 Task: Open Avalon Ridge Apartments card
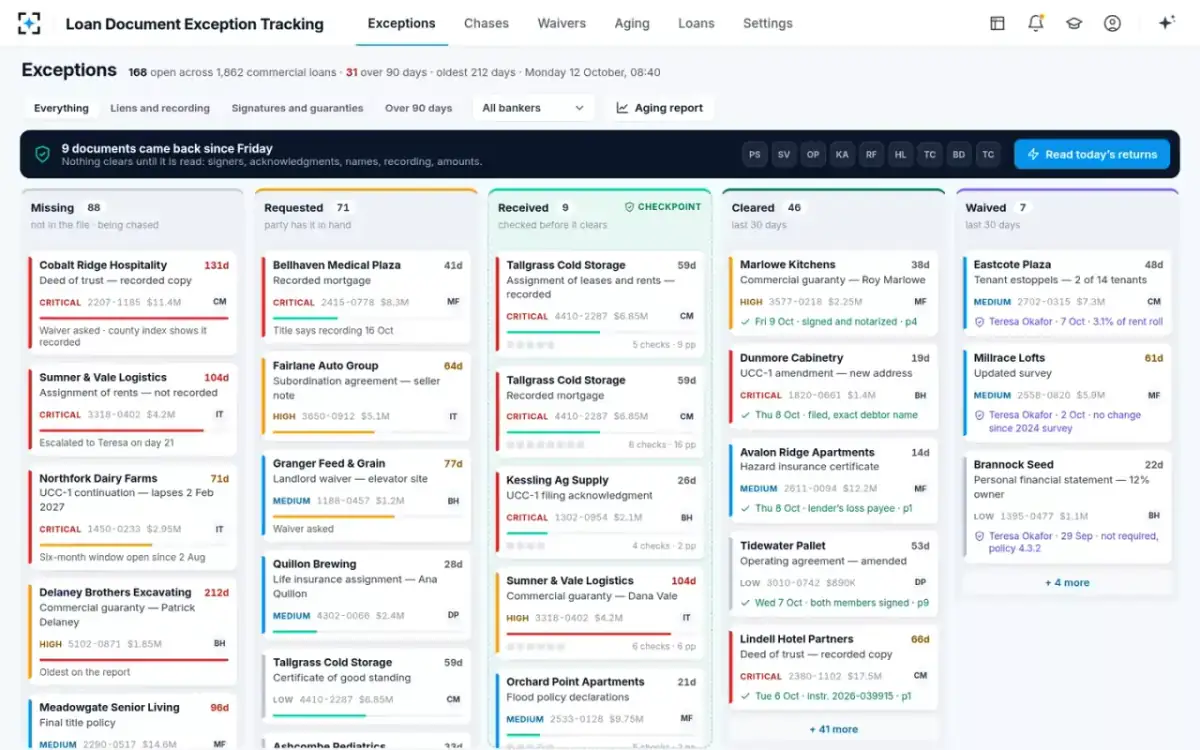(x=833, y=481)
